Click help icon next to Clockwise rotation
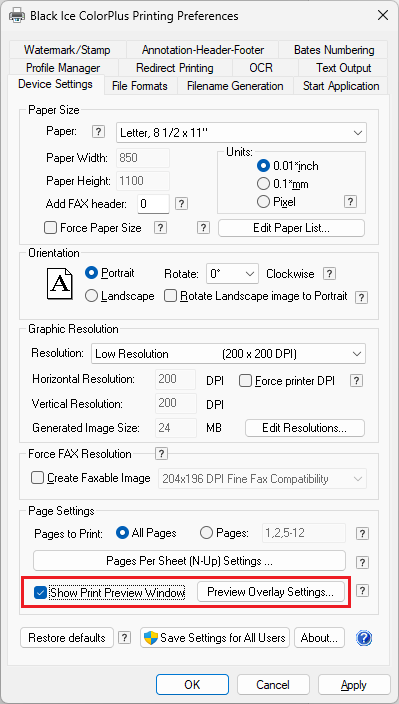This screenshot has height=704, width=399. pos(330,273)
